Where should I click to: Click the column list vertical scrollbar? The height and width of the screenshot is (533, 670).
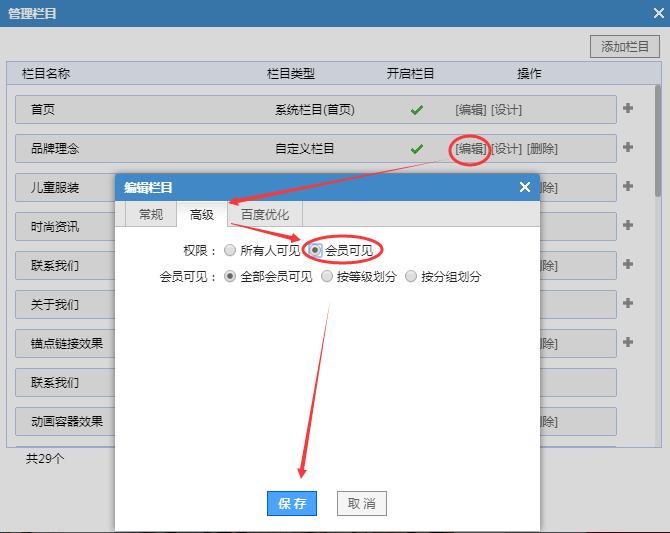coord(658,141)
